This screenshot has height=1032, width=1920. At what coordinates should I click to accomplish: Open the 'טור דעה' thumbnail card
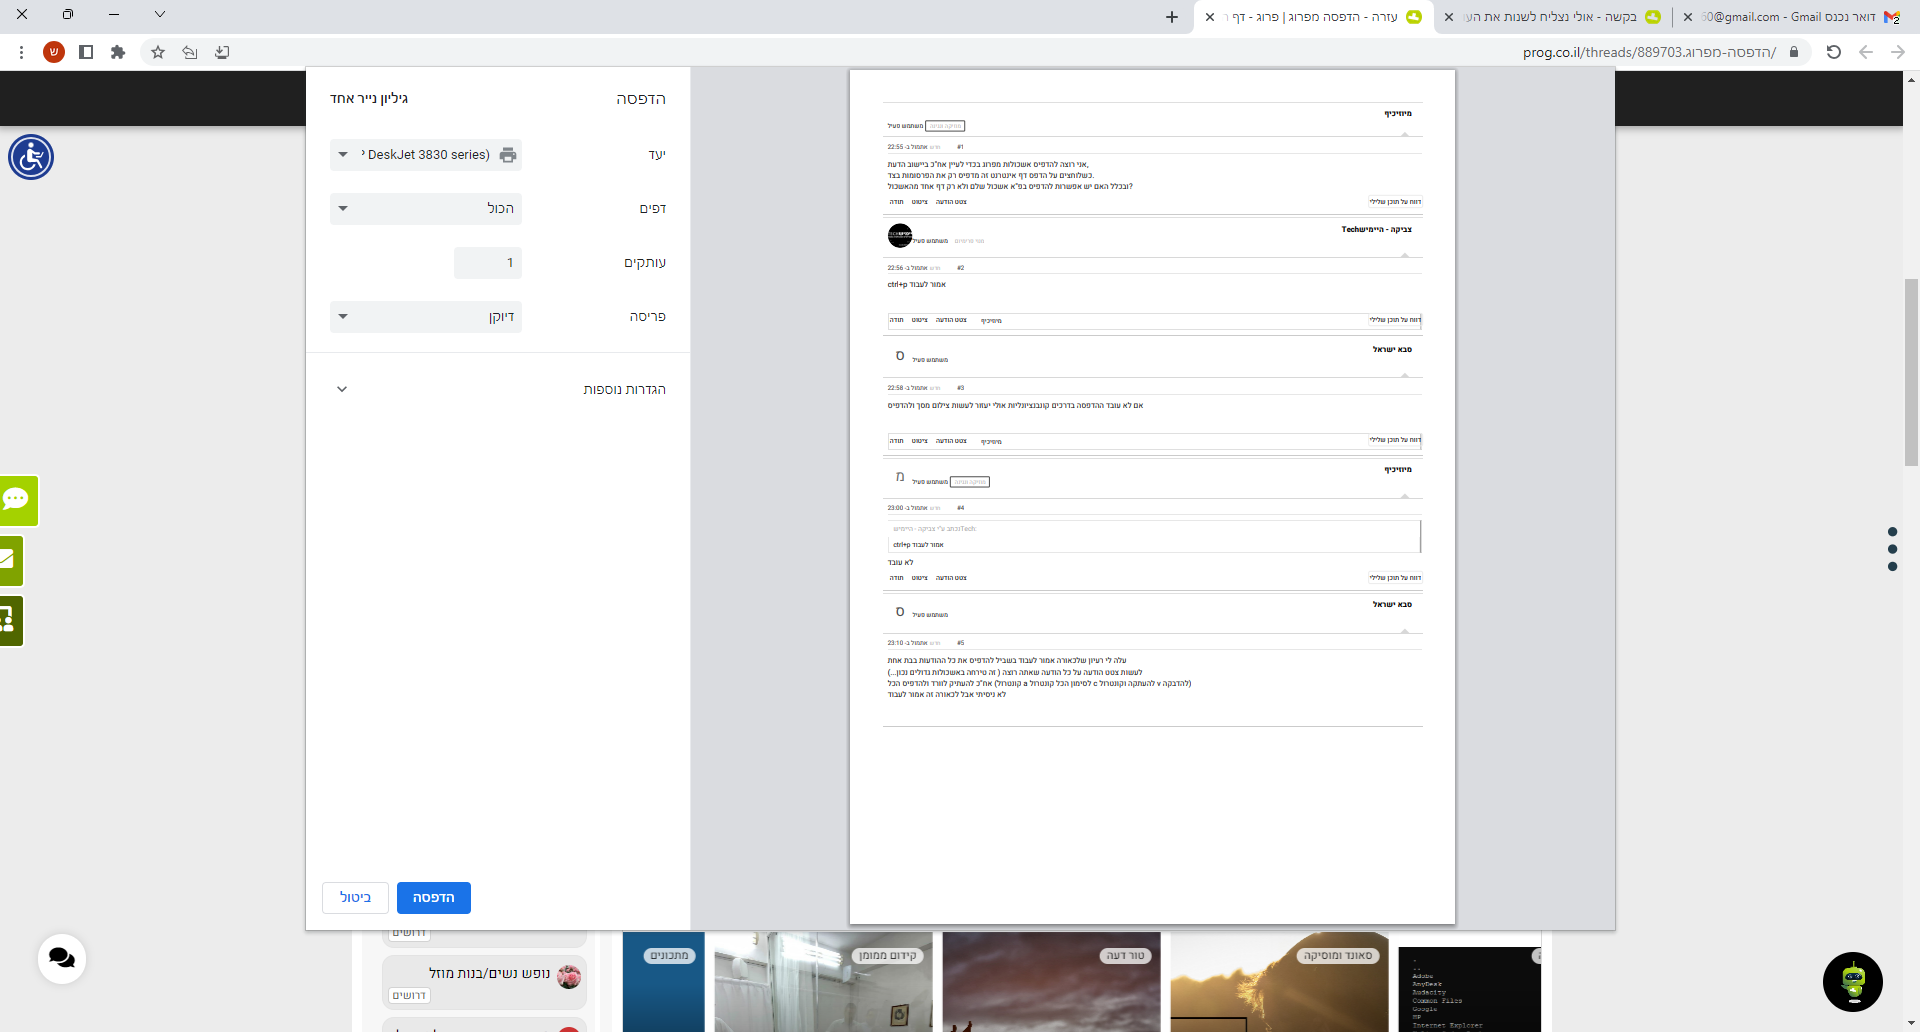coord(1052,982)
